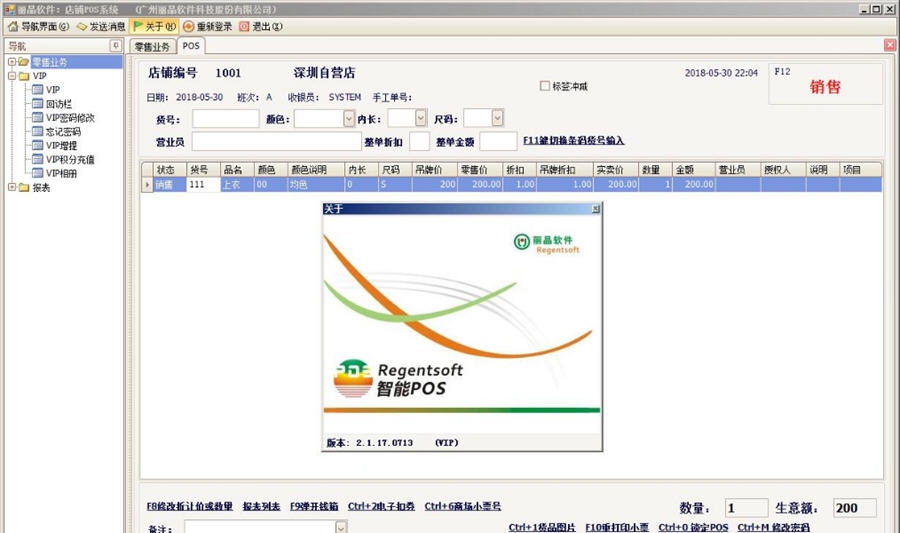The width and height of the screenshot is (900, 533).
Task: Open VIP密码修改 in the tree
Action: pyautogui.click(x=70, y=118)
